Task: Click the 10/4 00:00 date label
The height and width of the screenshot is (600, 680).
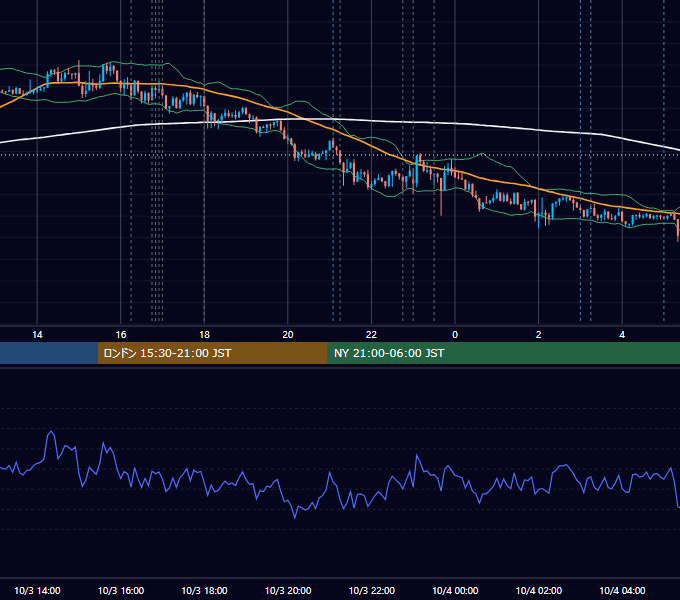Action: [455, 590]
